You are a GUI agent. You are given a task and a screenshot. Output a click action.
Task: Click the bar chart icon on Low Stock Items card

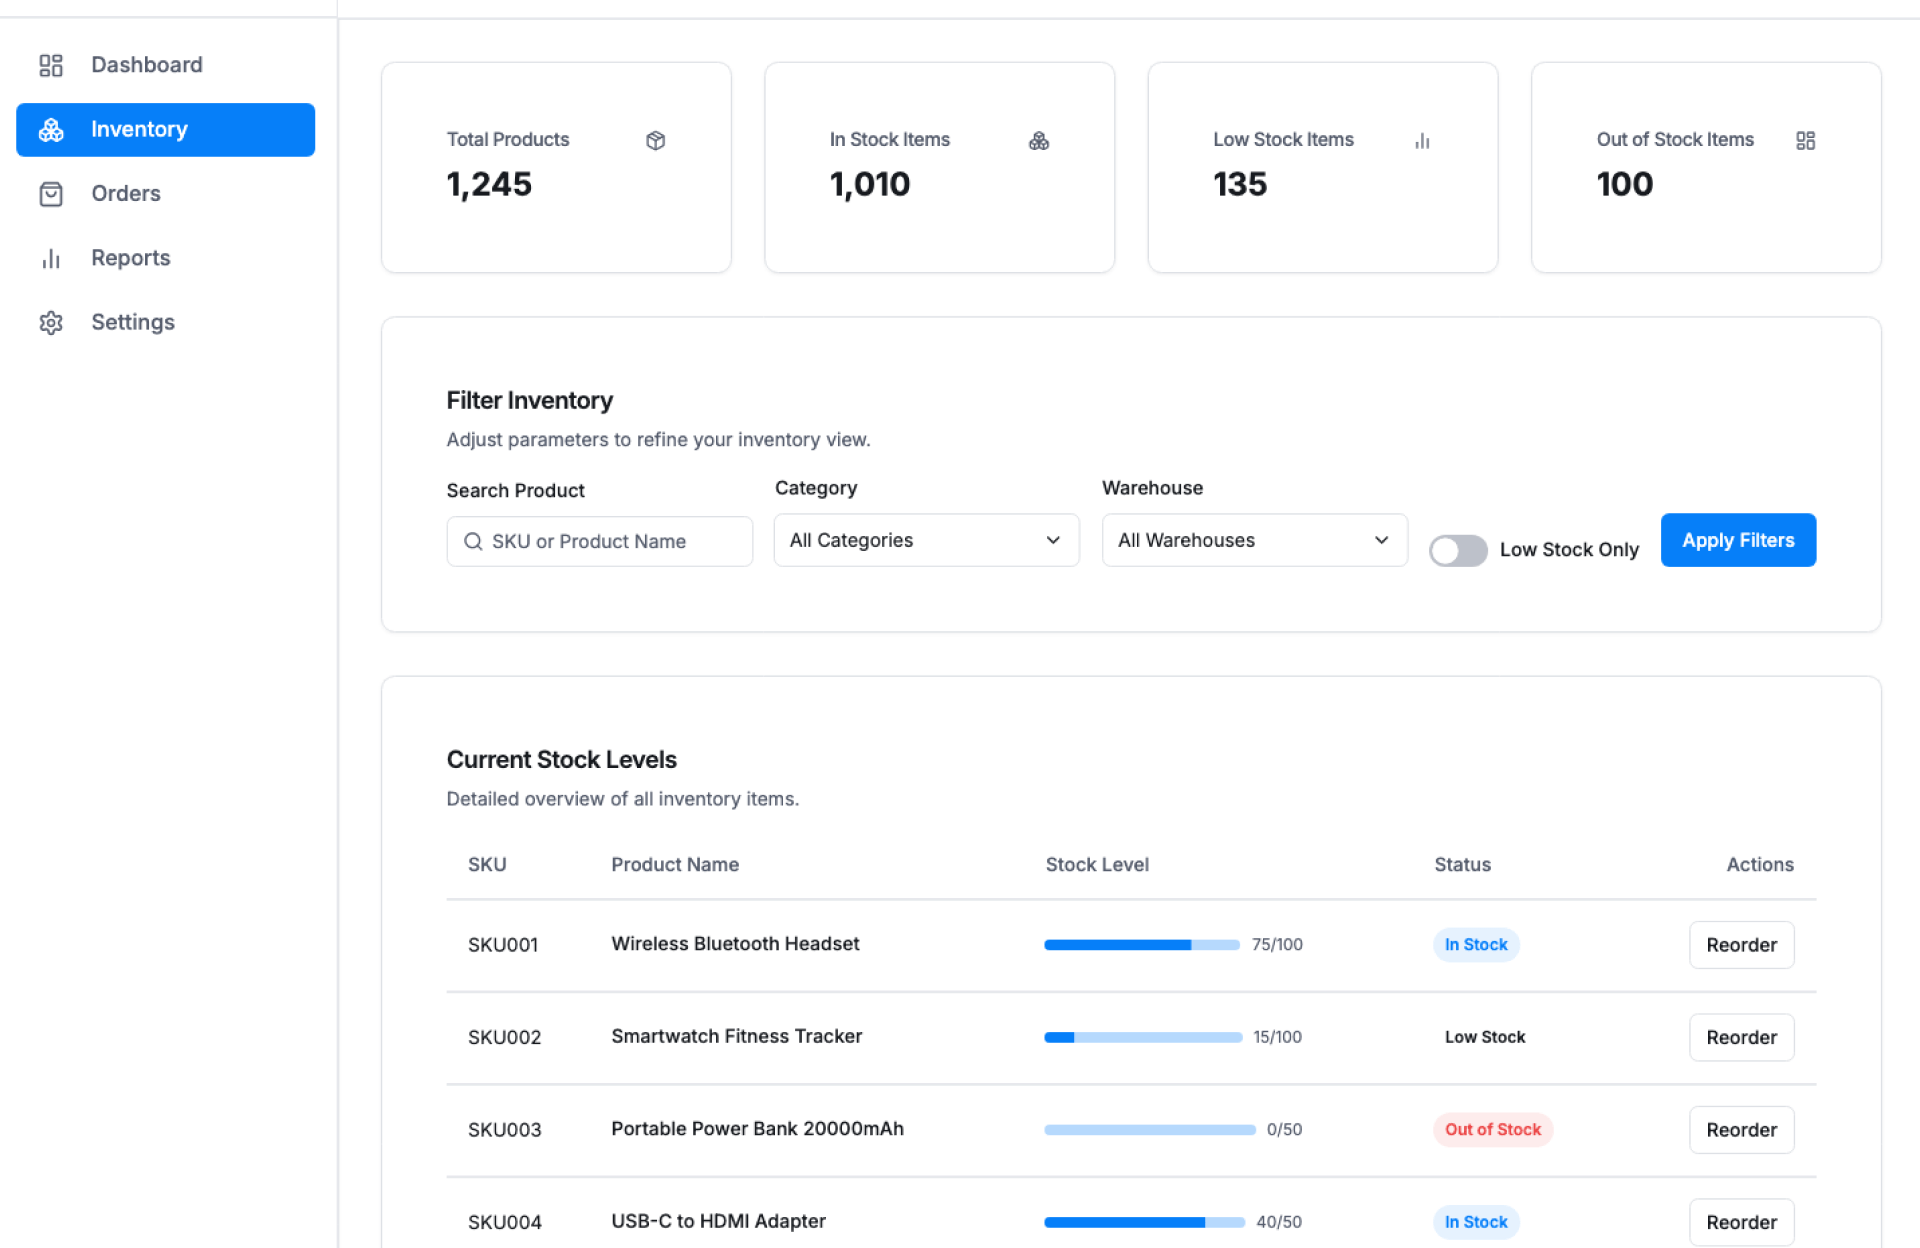[1422, 141]
